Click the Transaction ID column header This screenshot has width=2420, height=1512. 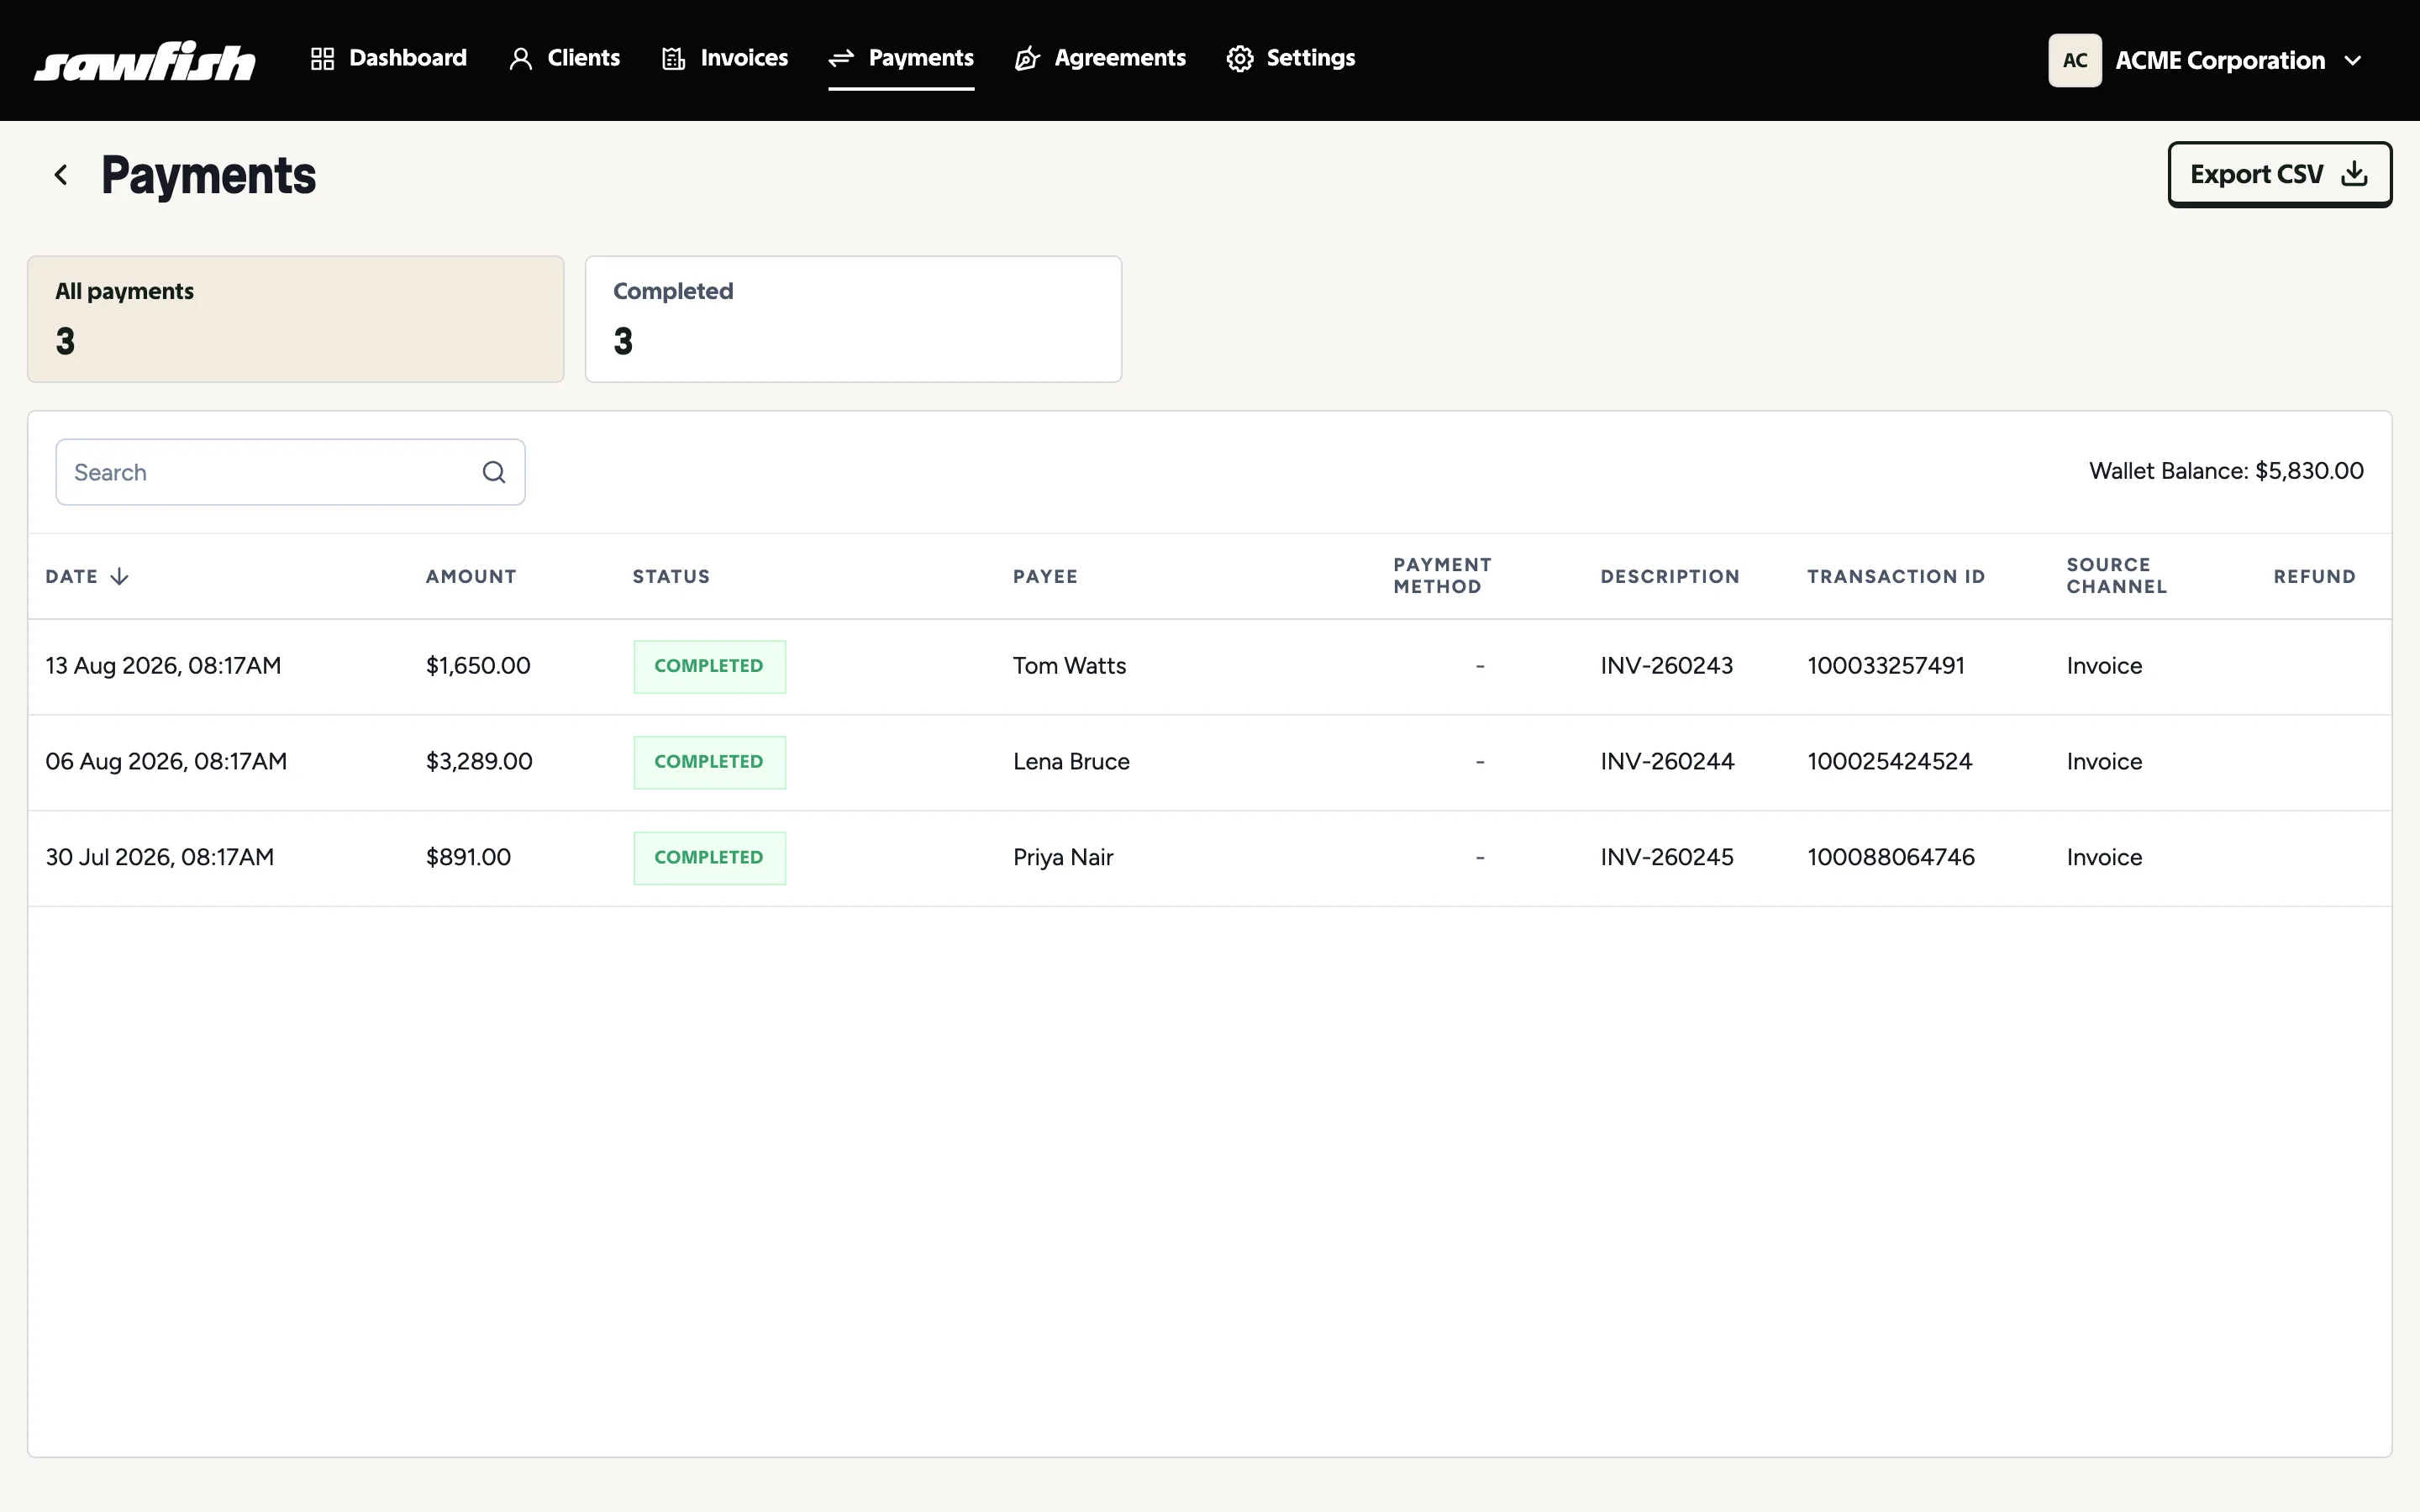tap(1896, 577)
